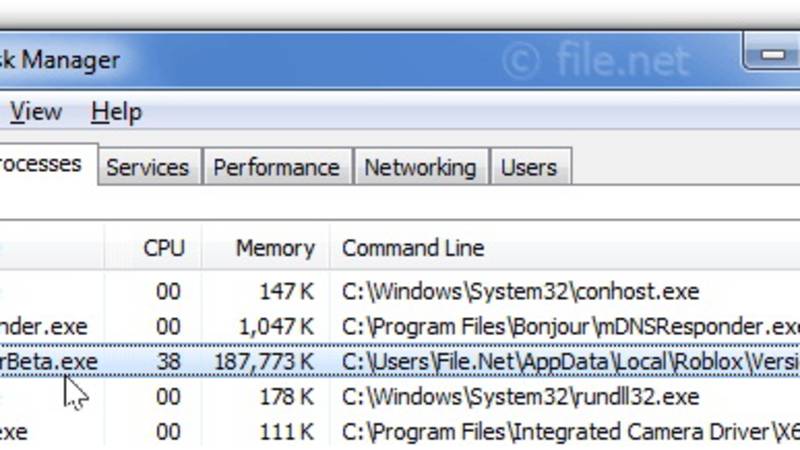The width and height of the screenshot is (800, 450).
Task: Click the Command Line column header
Action: pos(413,248)
